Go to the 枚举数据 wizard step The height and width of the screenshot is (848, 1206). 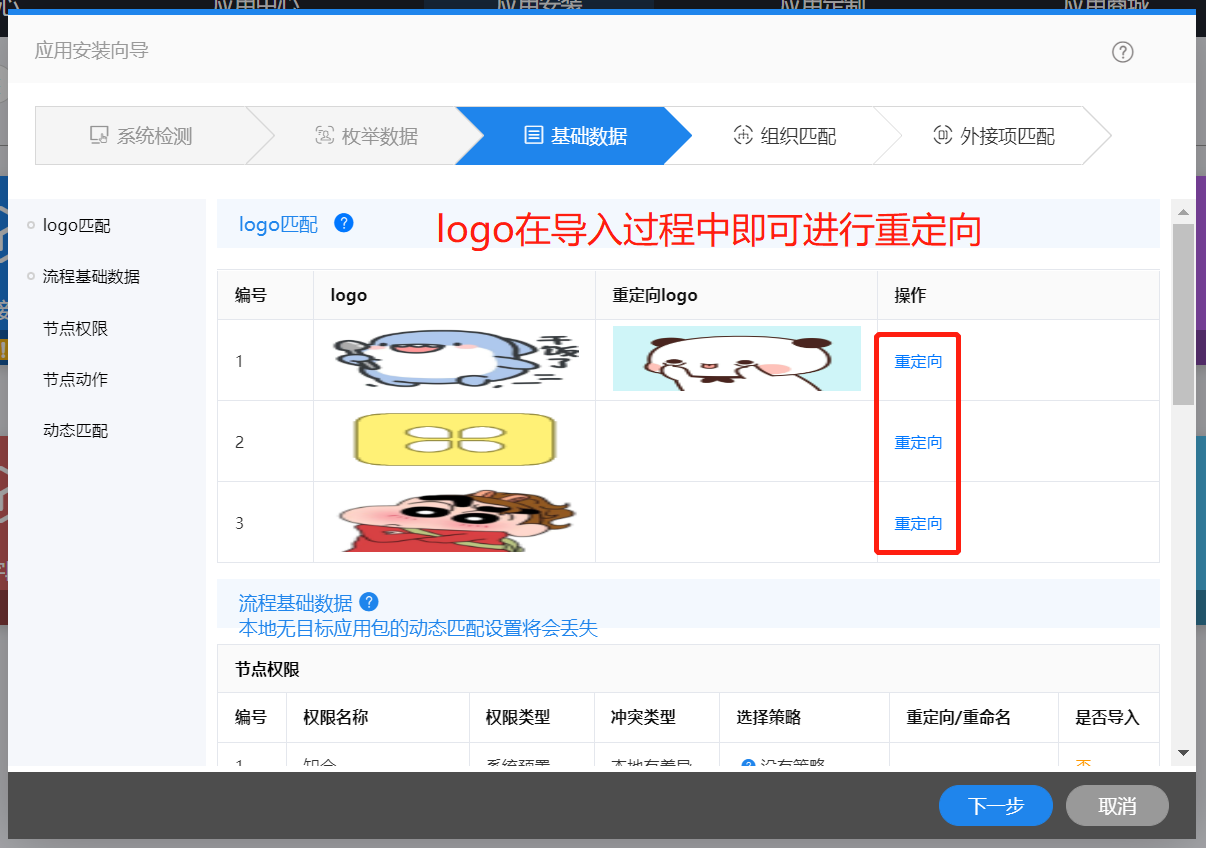[366, 135]
